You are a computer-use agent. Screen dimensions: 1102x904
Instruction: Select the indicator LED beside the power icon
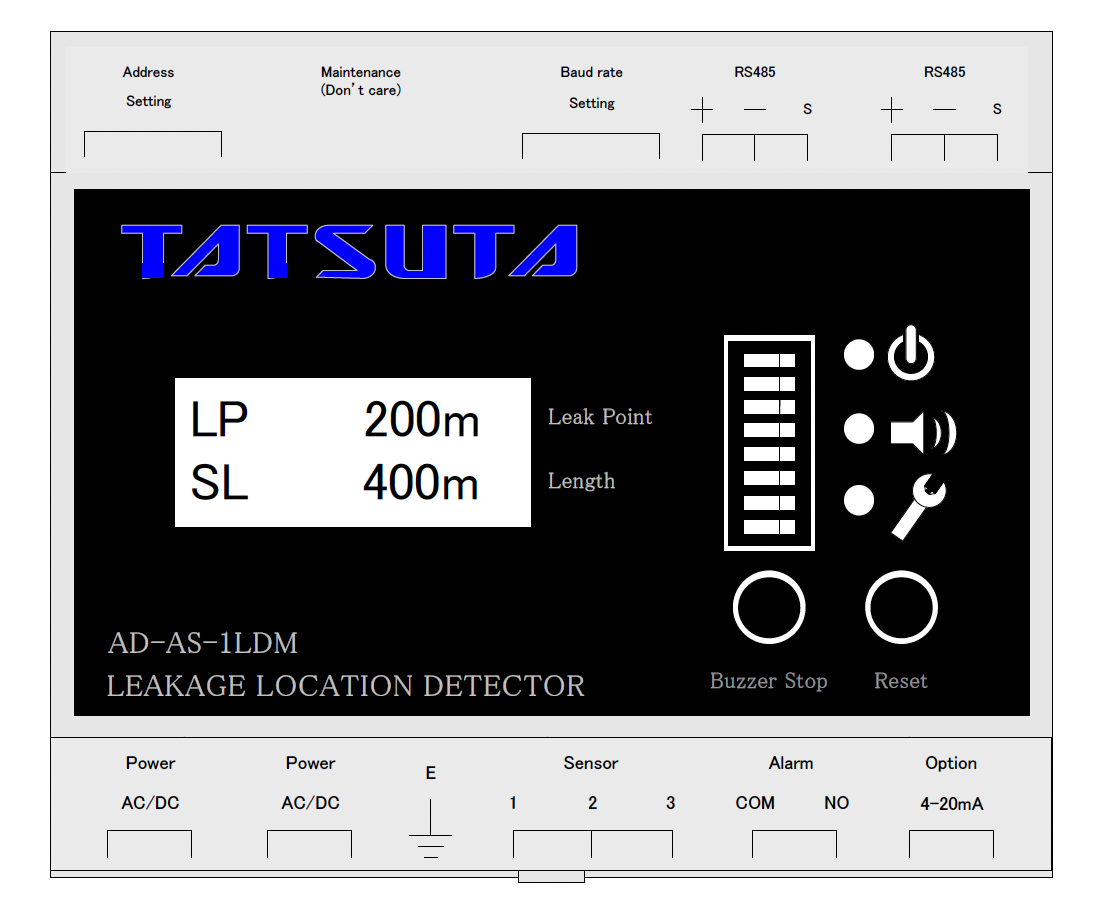(x=859, y=354)
